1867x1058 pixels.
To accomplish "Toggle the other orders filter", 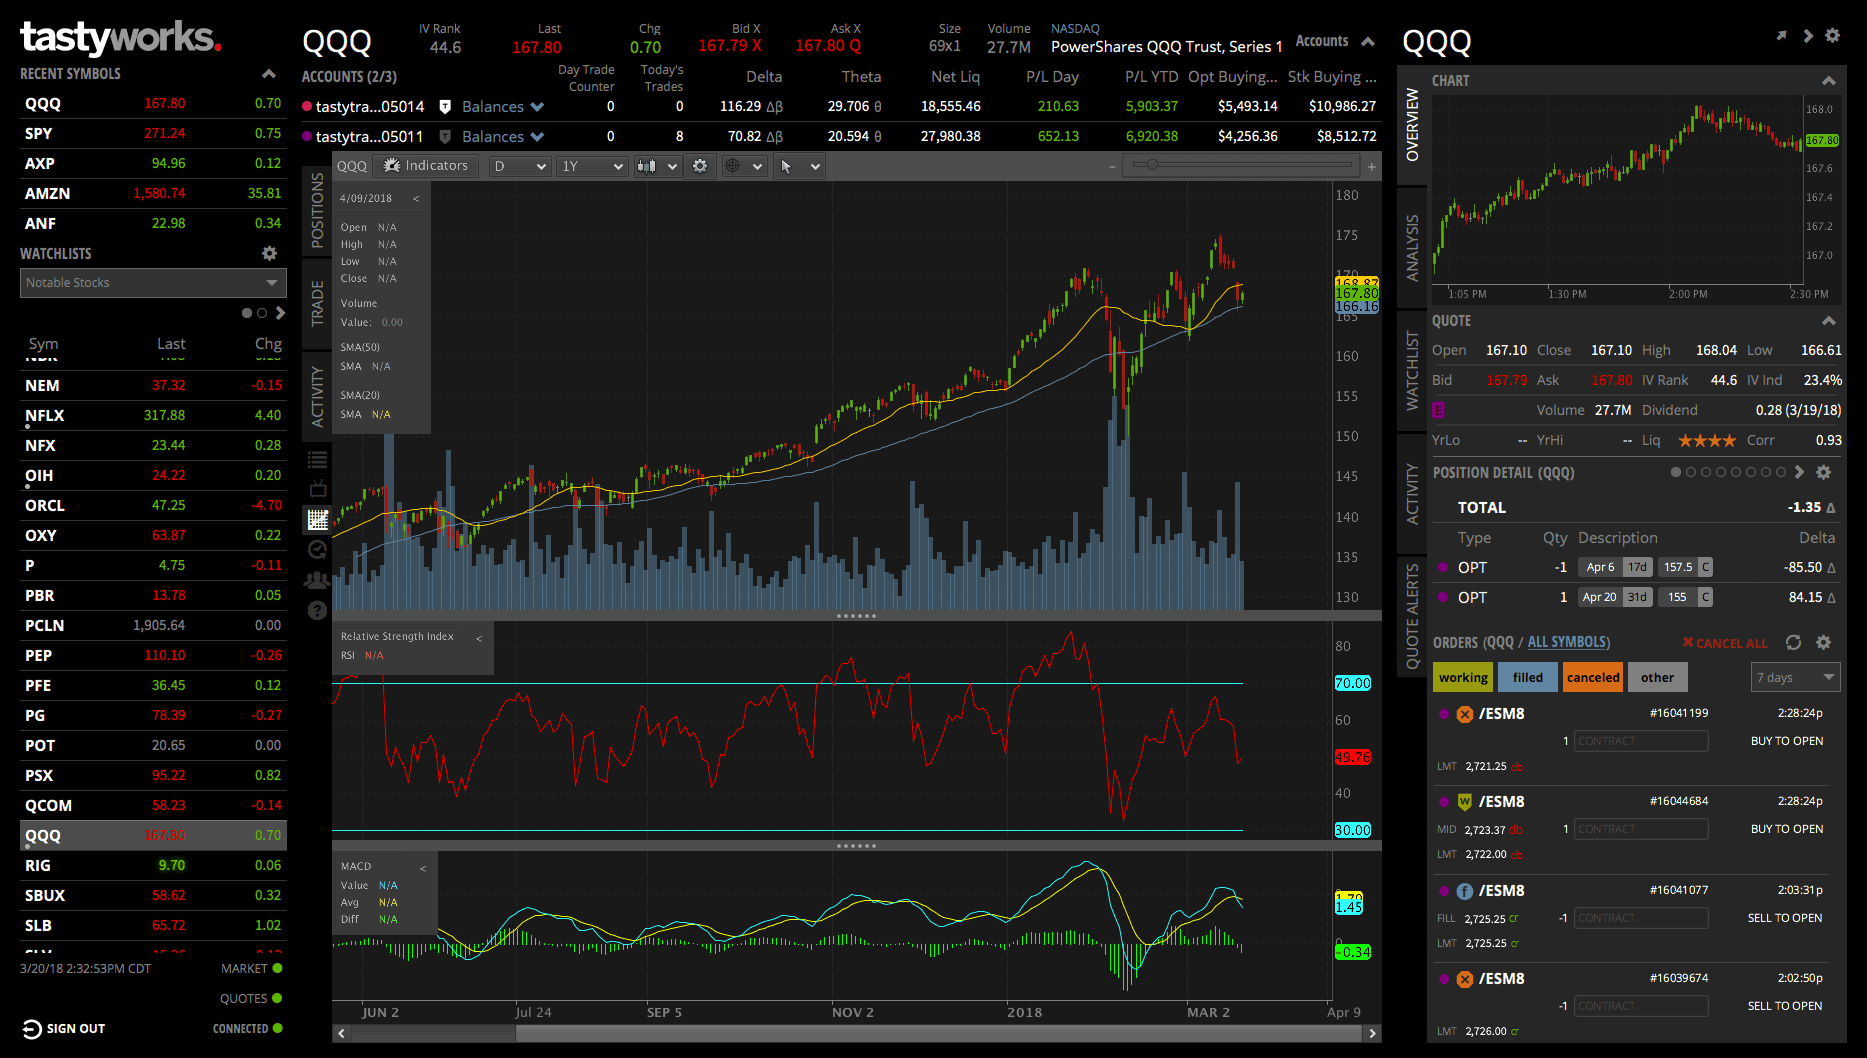I will pyautogui.click(x=1658, y=677).
